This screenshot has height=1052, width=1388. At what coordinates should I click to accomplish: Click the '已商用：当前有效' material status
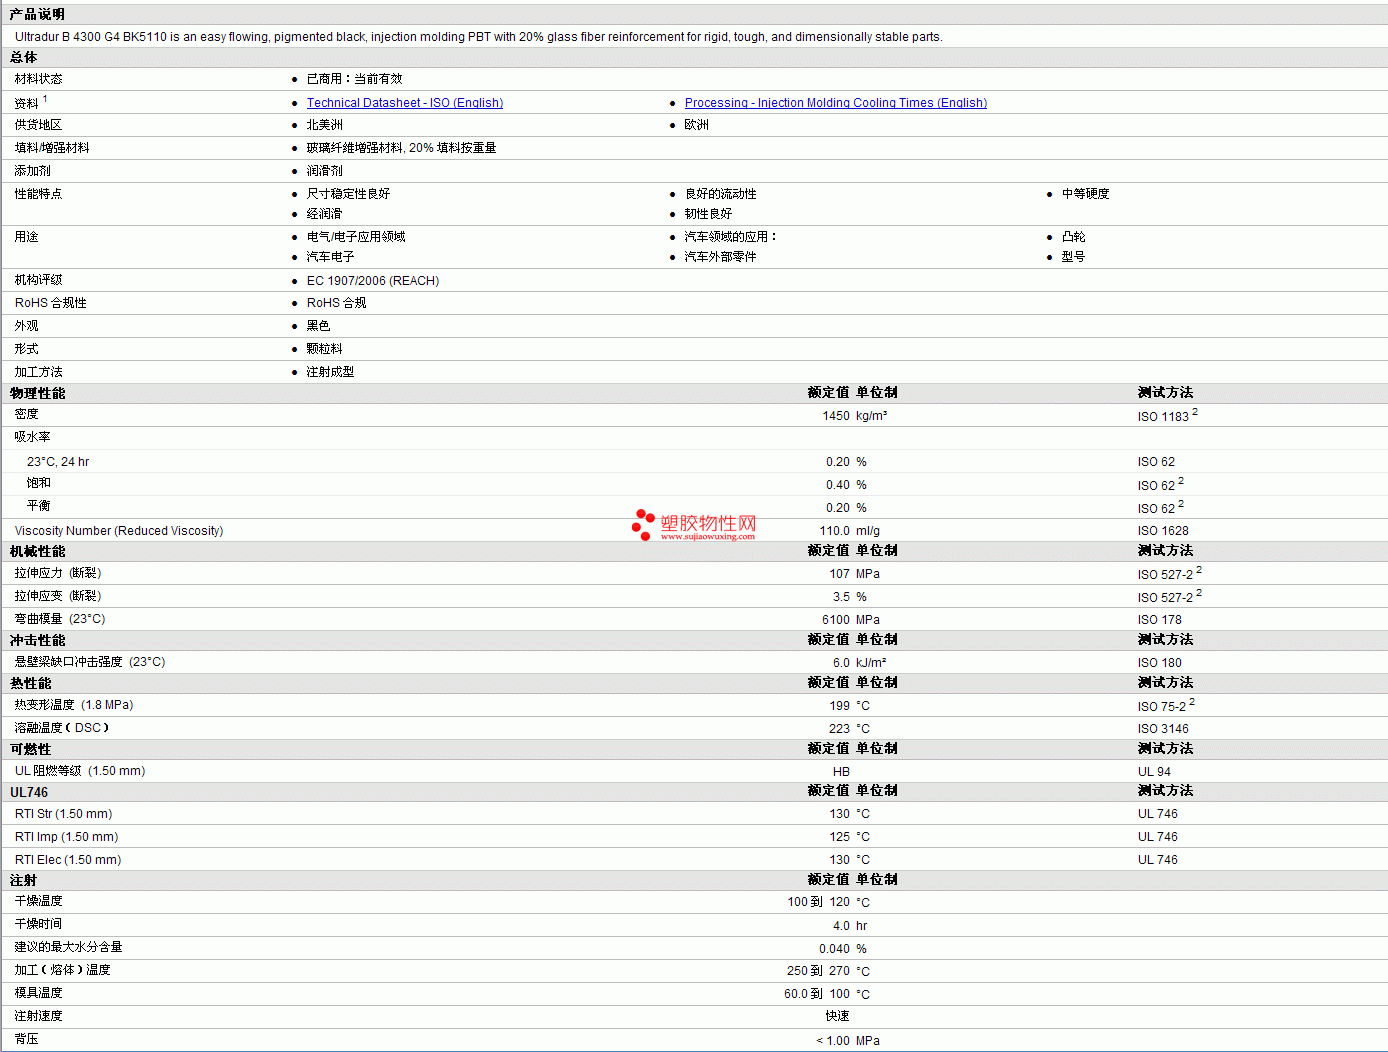pyautogui.click(x=354, y=79)
